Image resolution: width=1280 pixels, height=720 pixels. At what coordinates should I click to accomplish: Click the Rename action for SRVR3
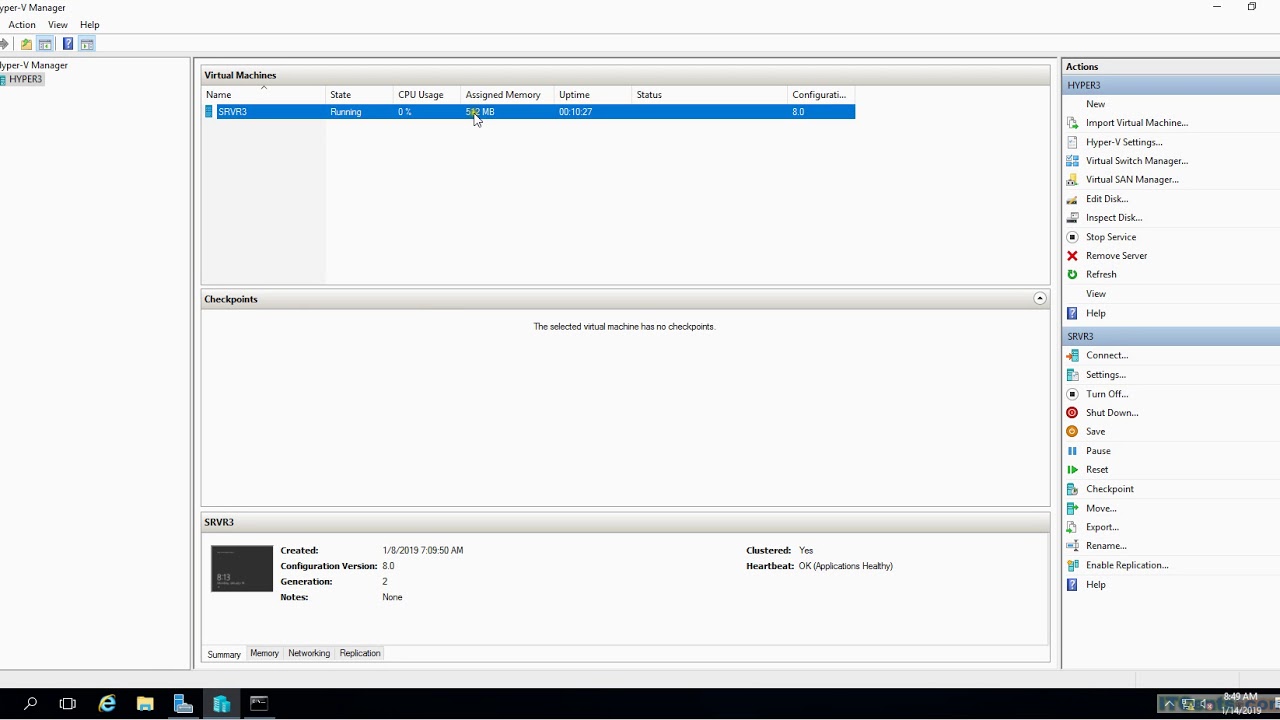click(x=1106, y=546)
